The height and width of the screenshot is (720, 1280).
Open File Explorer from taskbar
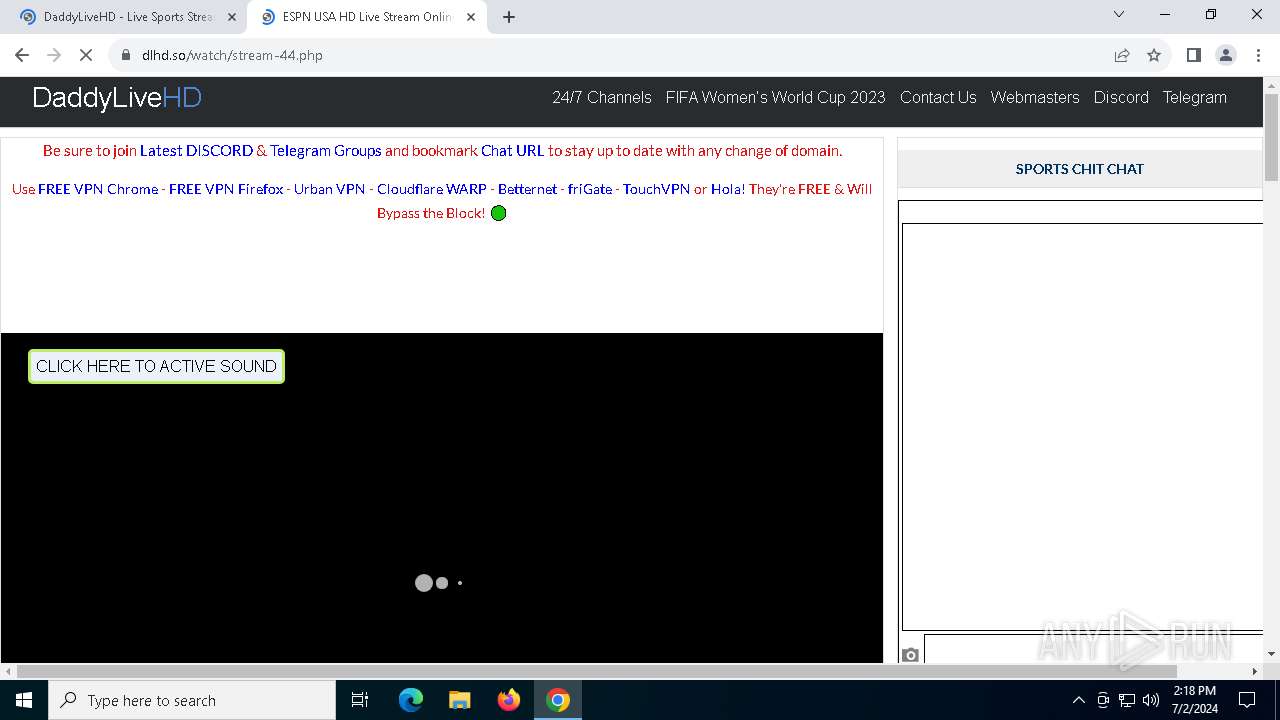[459, 700]
